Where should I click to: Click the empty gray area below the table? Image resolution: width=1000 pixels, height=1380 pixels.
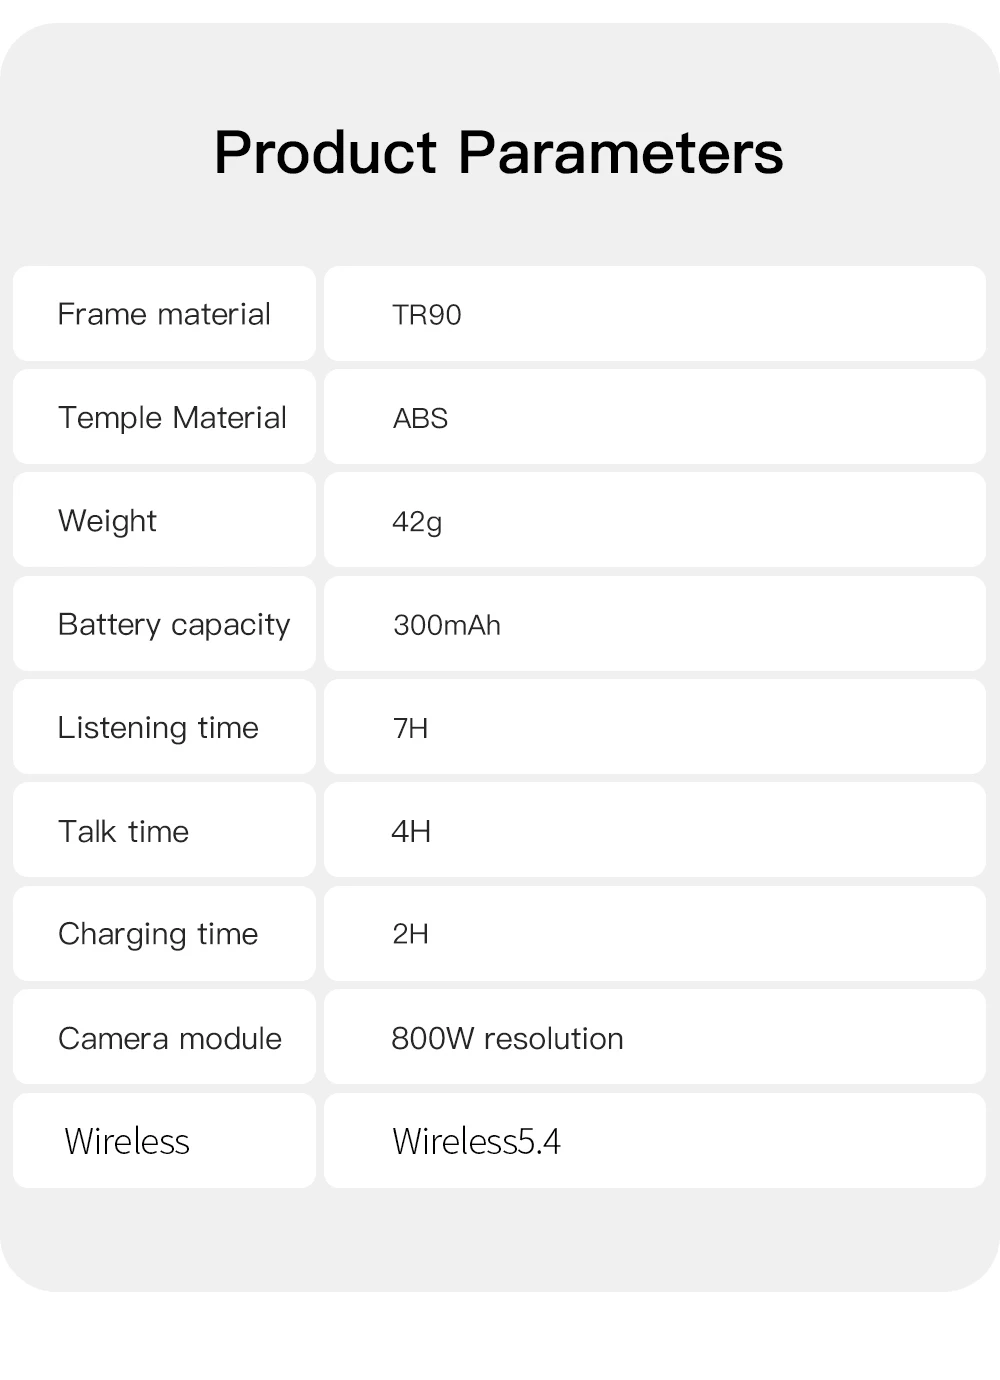click(500, 1238)
